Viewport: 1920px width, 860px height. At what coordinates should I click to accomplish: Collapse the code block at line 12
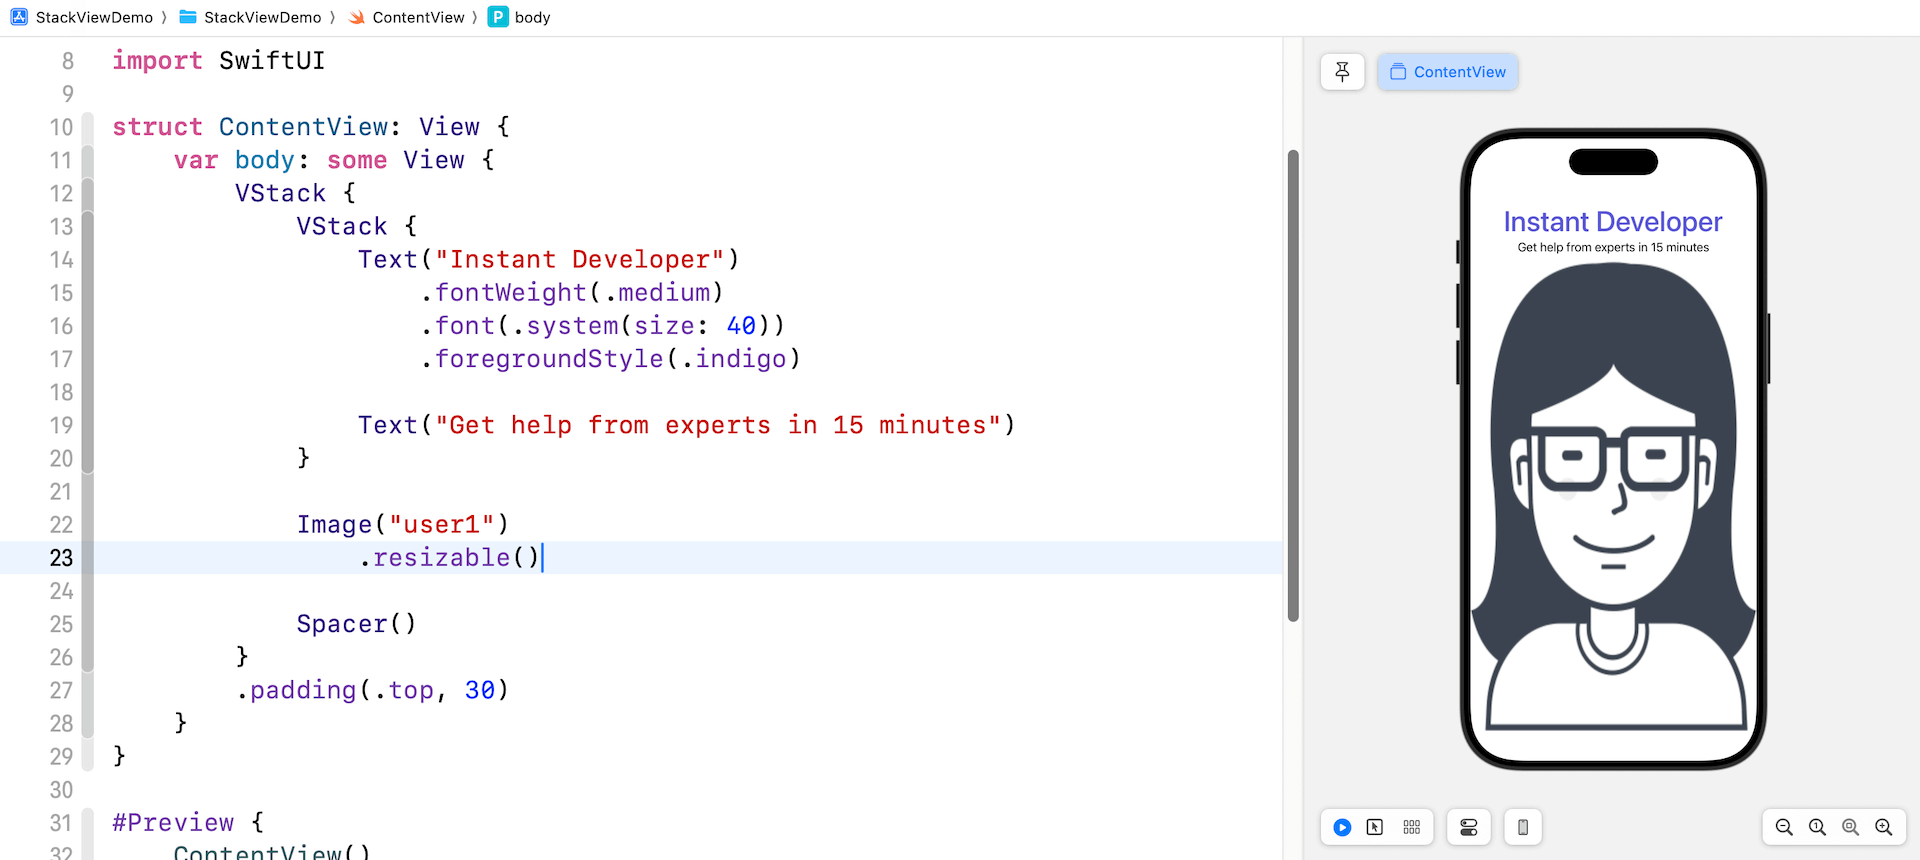88,193
